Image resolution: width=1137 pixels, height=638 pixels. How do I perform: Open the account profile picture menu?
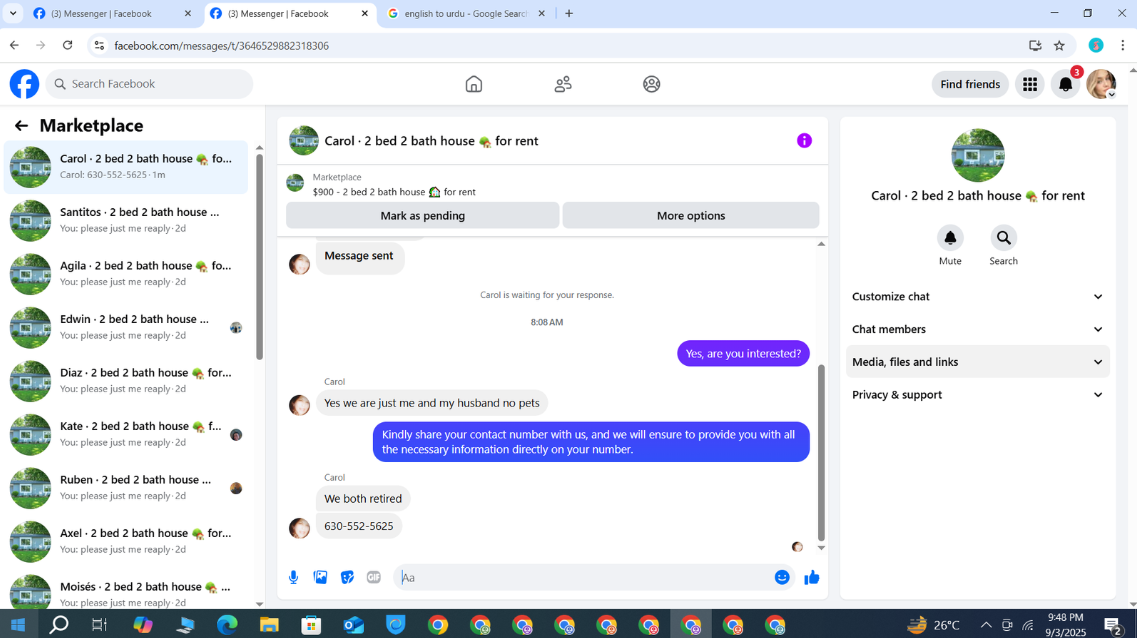point(1101,84)
